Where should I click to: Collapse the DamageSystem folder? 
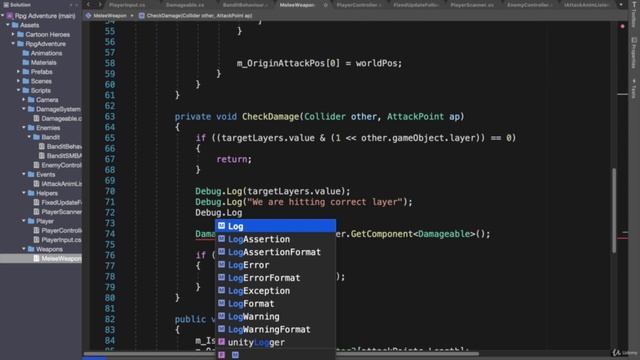coord(24,109)
